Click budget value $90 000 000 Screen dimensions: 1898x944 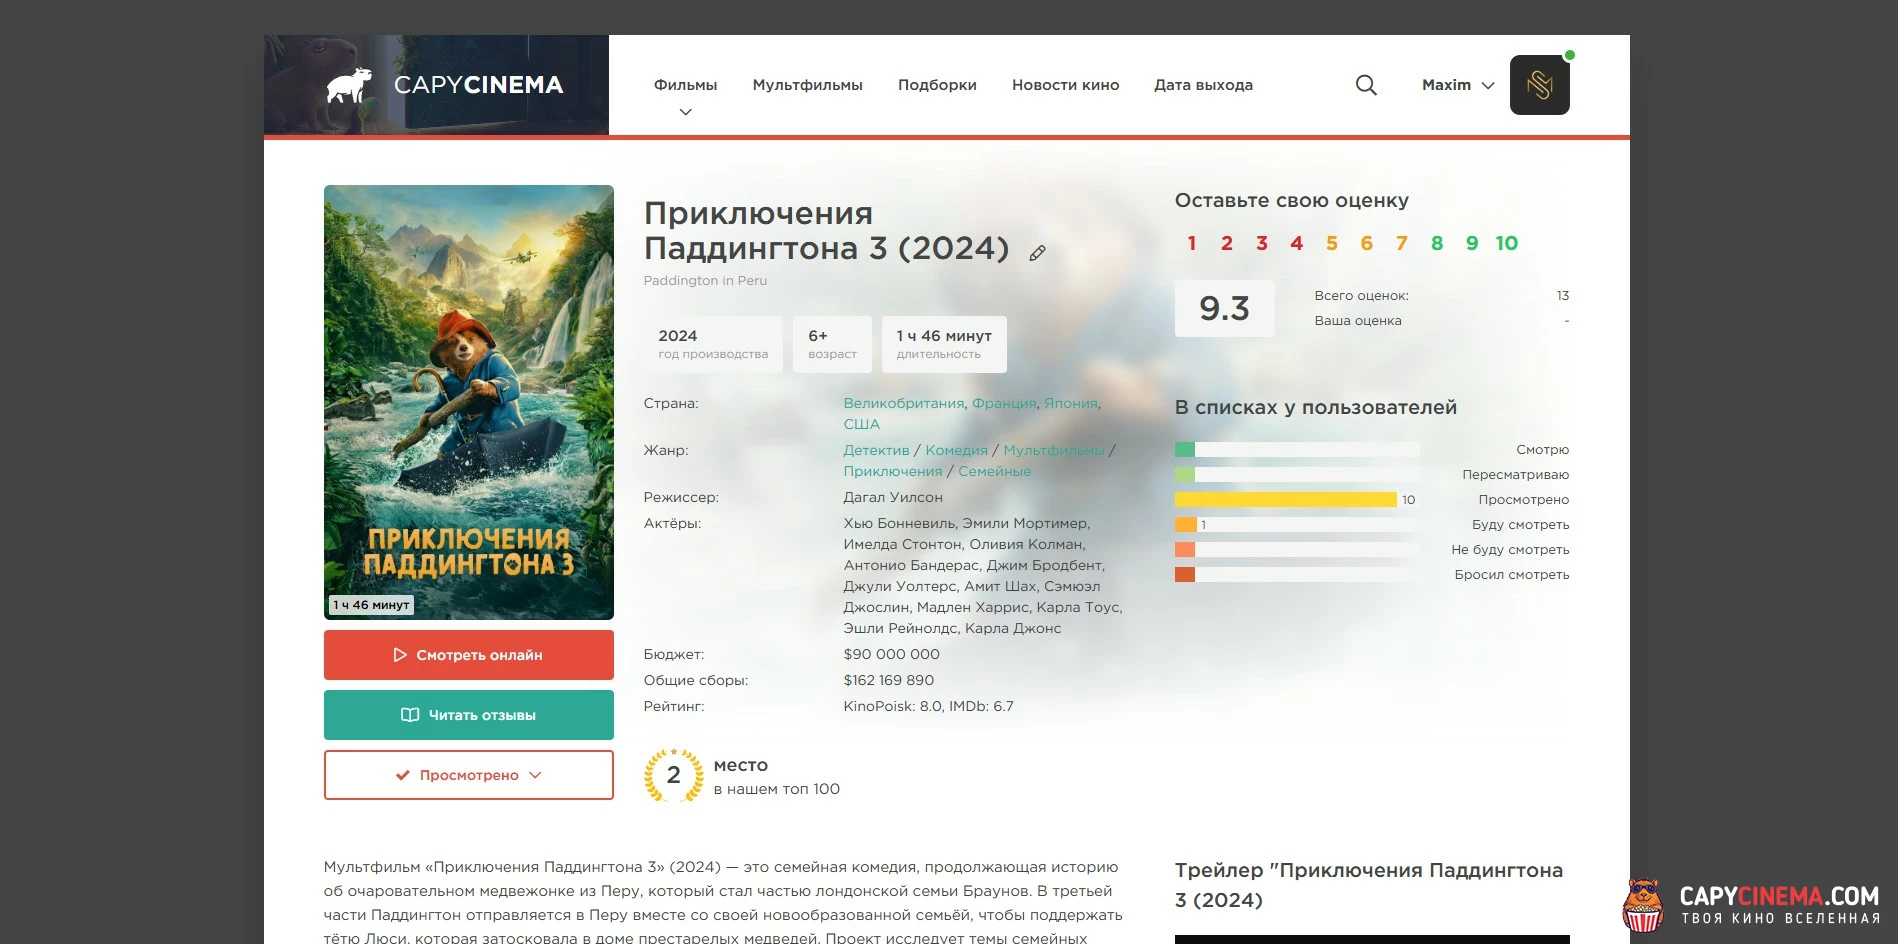891,654
